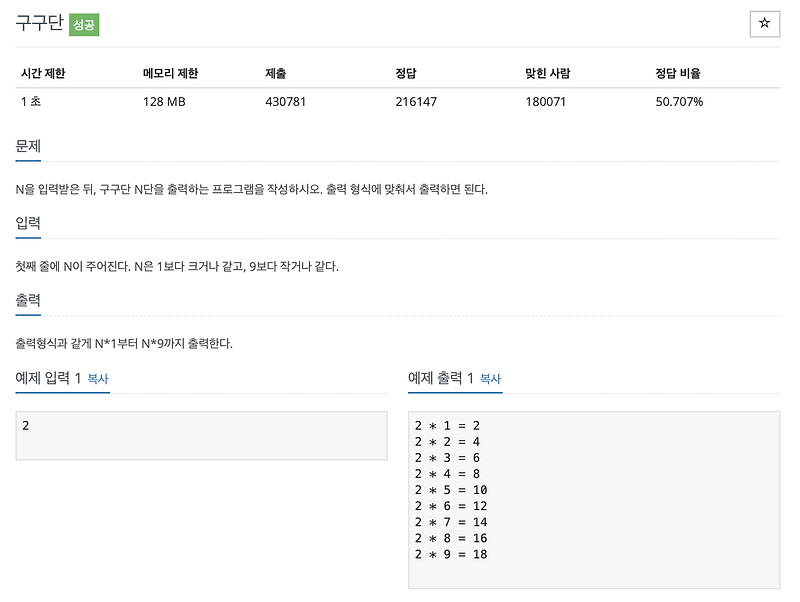The width and height of the screenshot is (800, 602).
Task: Click the 정답 count 216147
Action: (x=415, y=101)
